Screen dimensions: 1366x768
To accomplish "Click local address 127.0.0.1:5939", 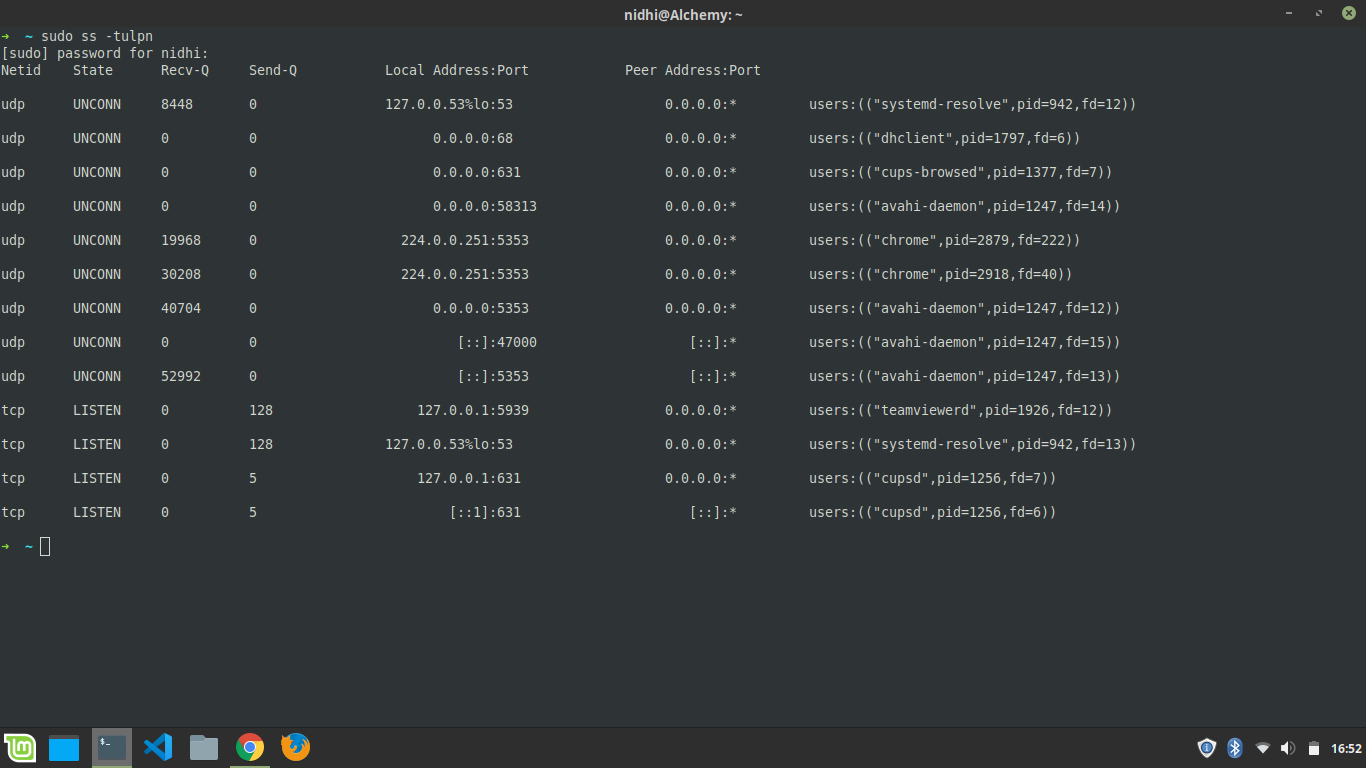I will point(473,410).
